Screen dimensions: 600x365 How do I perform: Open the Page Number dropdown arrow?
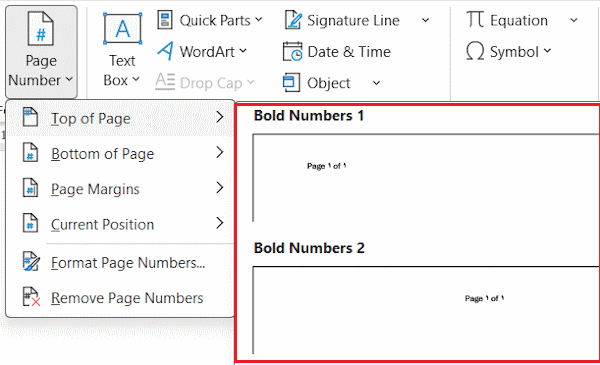(x=69, y=80)
